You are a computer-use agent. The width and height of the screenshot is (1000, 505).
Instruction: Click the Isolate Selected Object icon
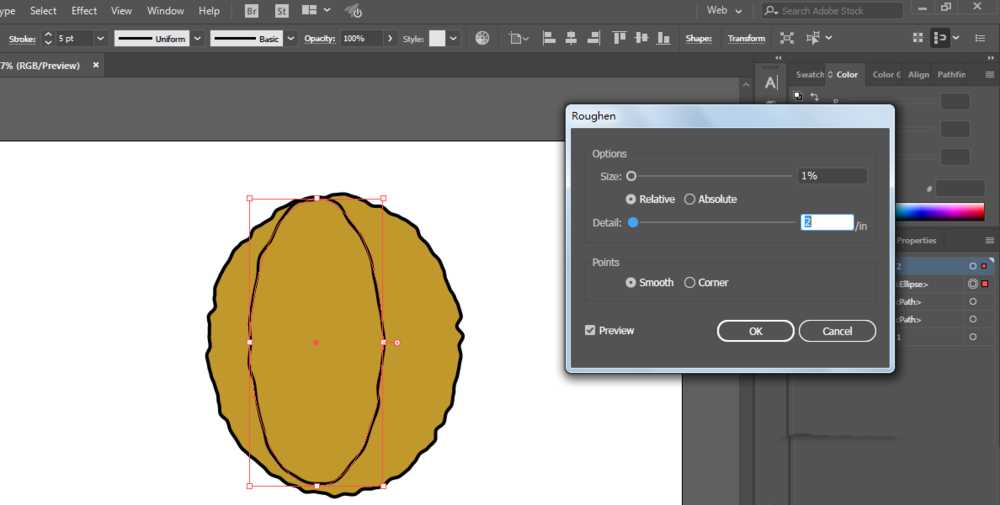tap(787, 38)
